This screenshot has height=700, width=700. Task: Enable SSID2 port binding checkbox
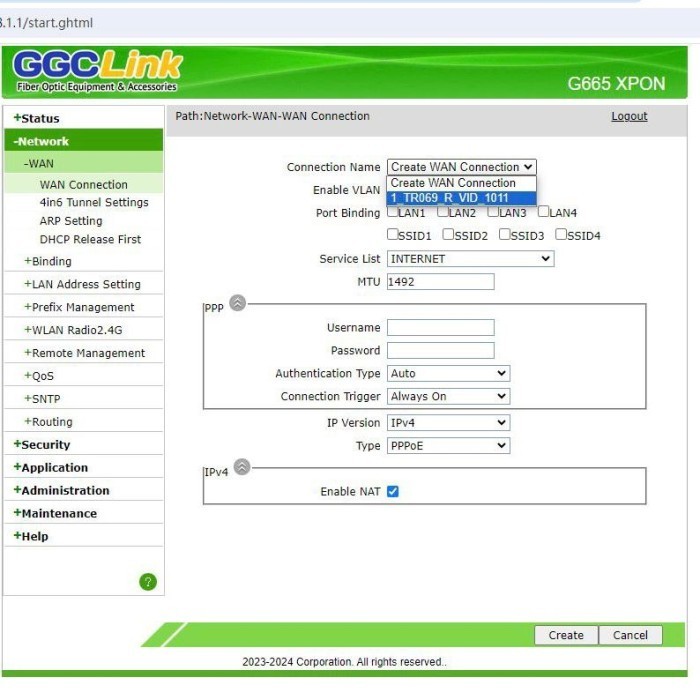(448, 235)
